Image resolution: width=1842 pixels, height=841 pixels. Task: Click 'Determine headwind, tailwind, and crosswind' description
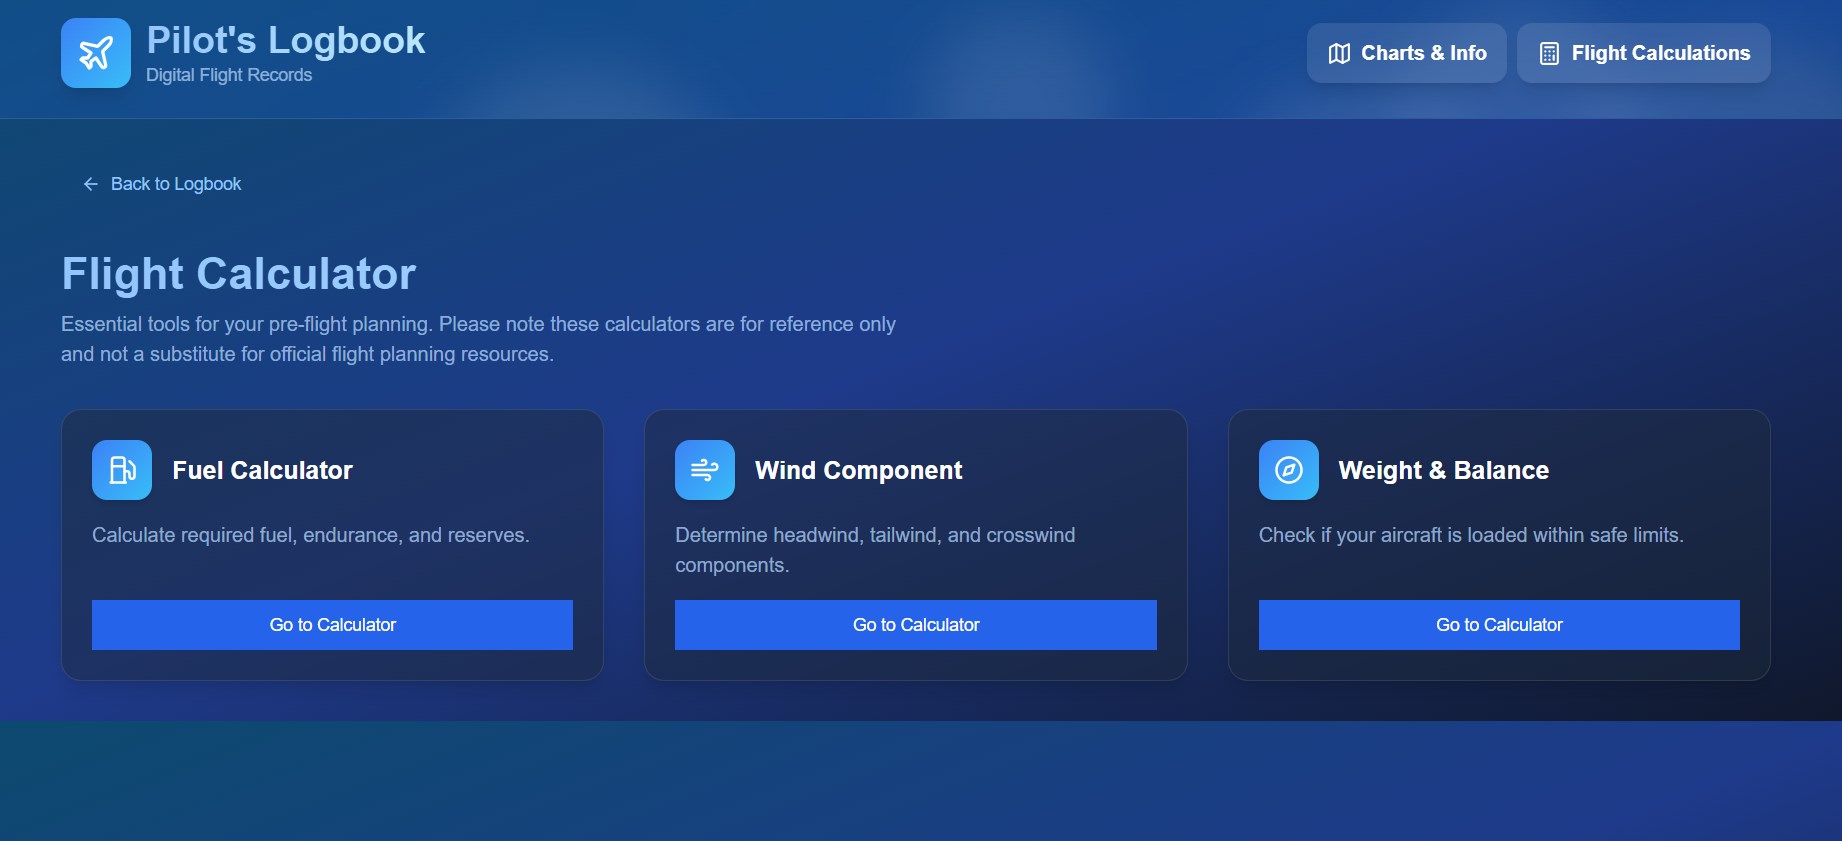tap(875, 550)
